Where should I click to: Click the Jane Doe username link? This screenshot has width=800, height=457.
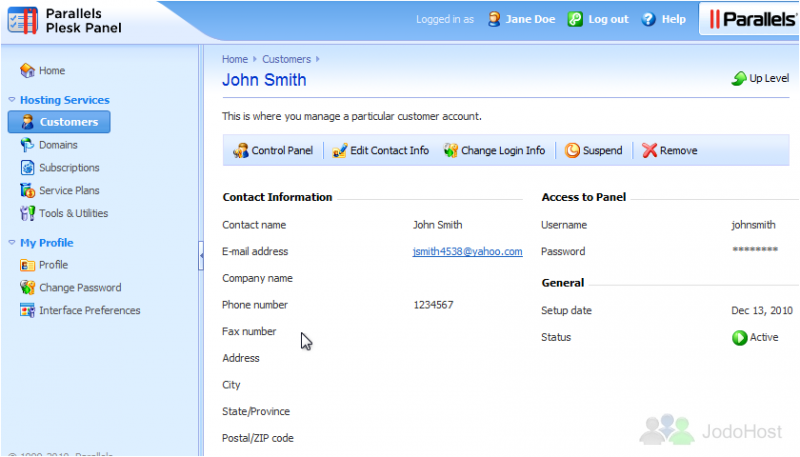530,19
